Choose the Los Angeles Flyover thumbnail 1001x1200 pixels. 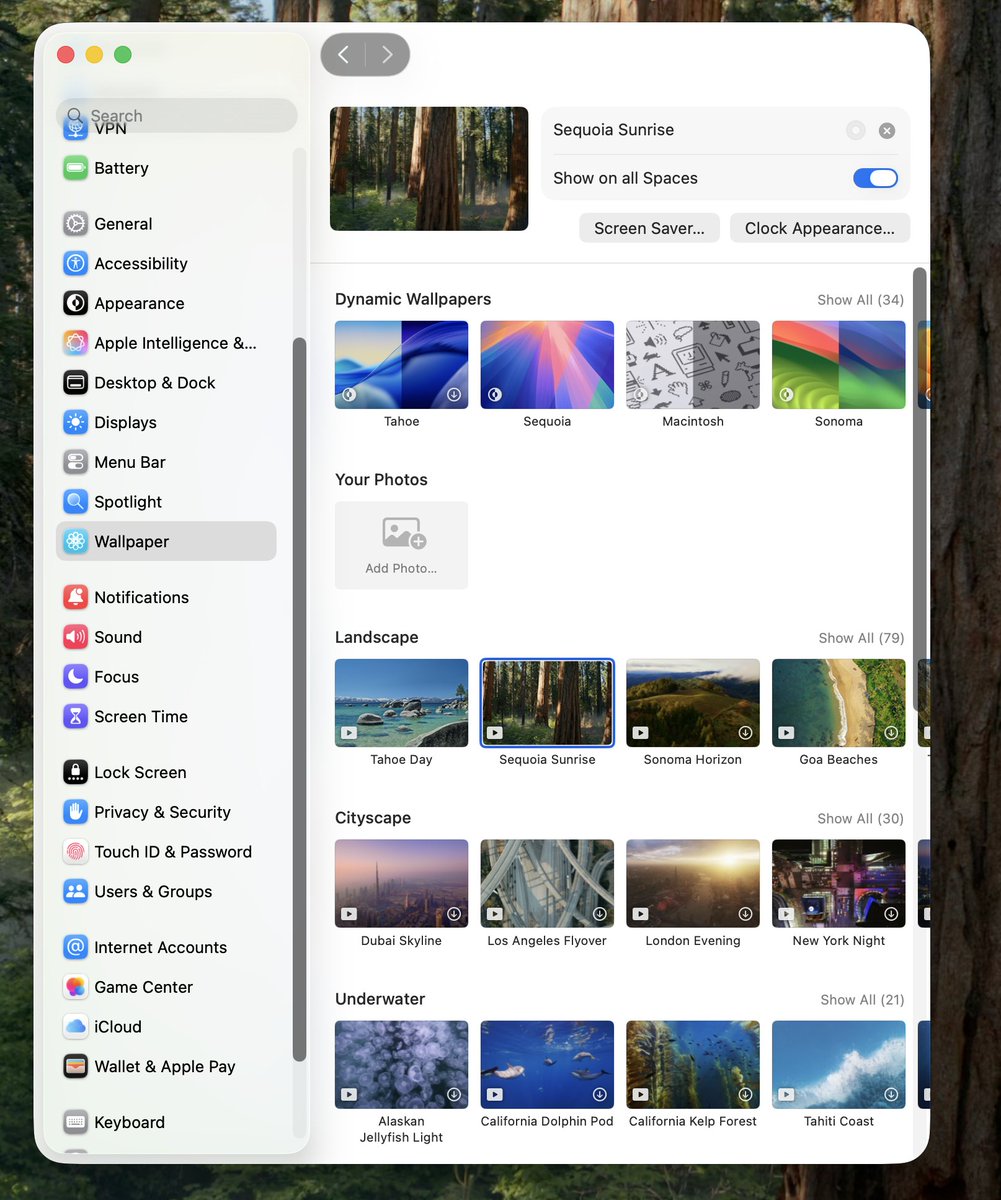[547, 884]
